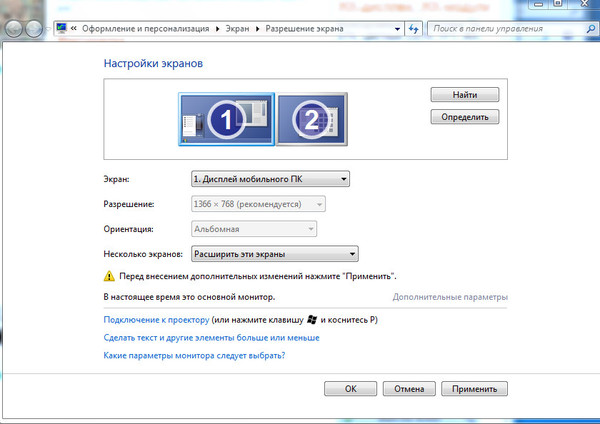This screenshot has width=600, height=424.
Task: Open the Разрешение resolution dropdown
Action: (x=257, y=205)
